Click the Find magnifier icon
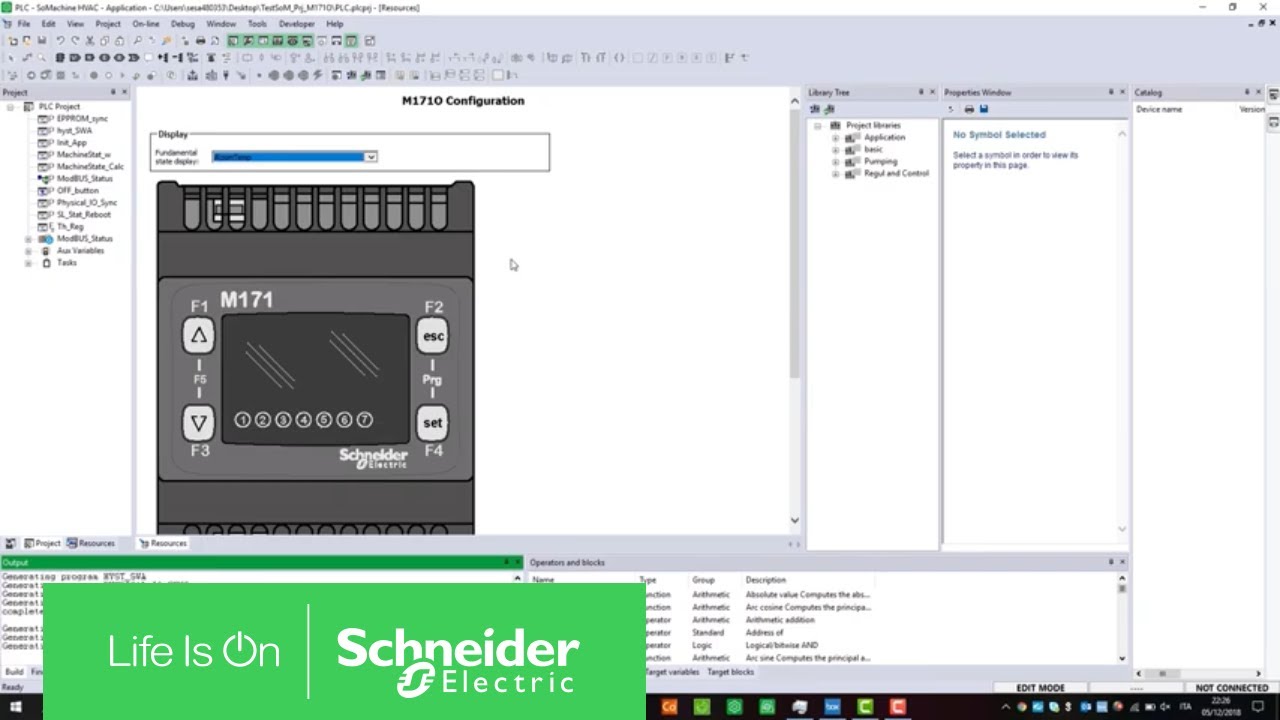The height and width of the screenshot is (720, 1280). (x=137, y=41)
